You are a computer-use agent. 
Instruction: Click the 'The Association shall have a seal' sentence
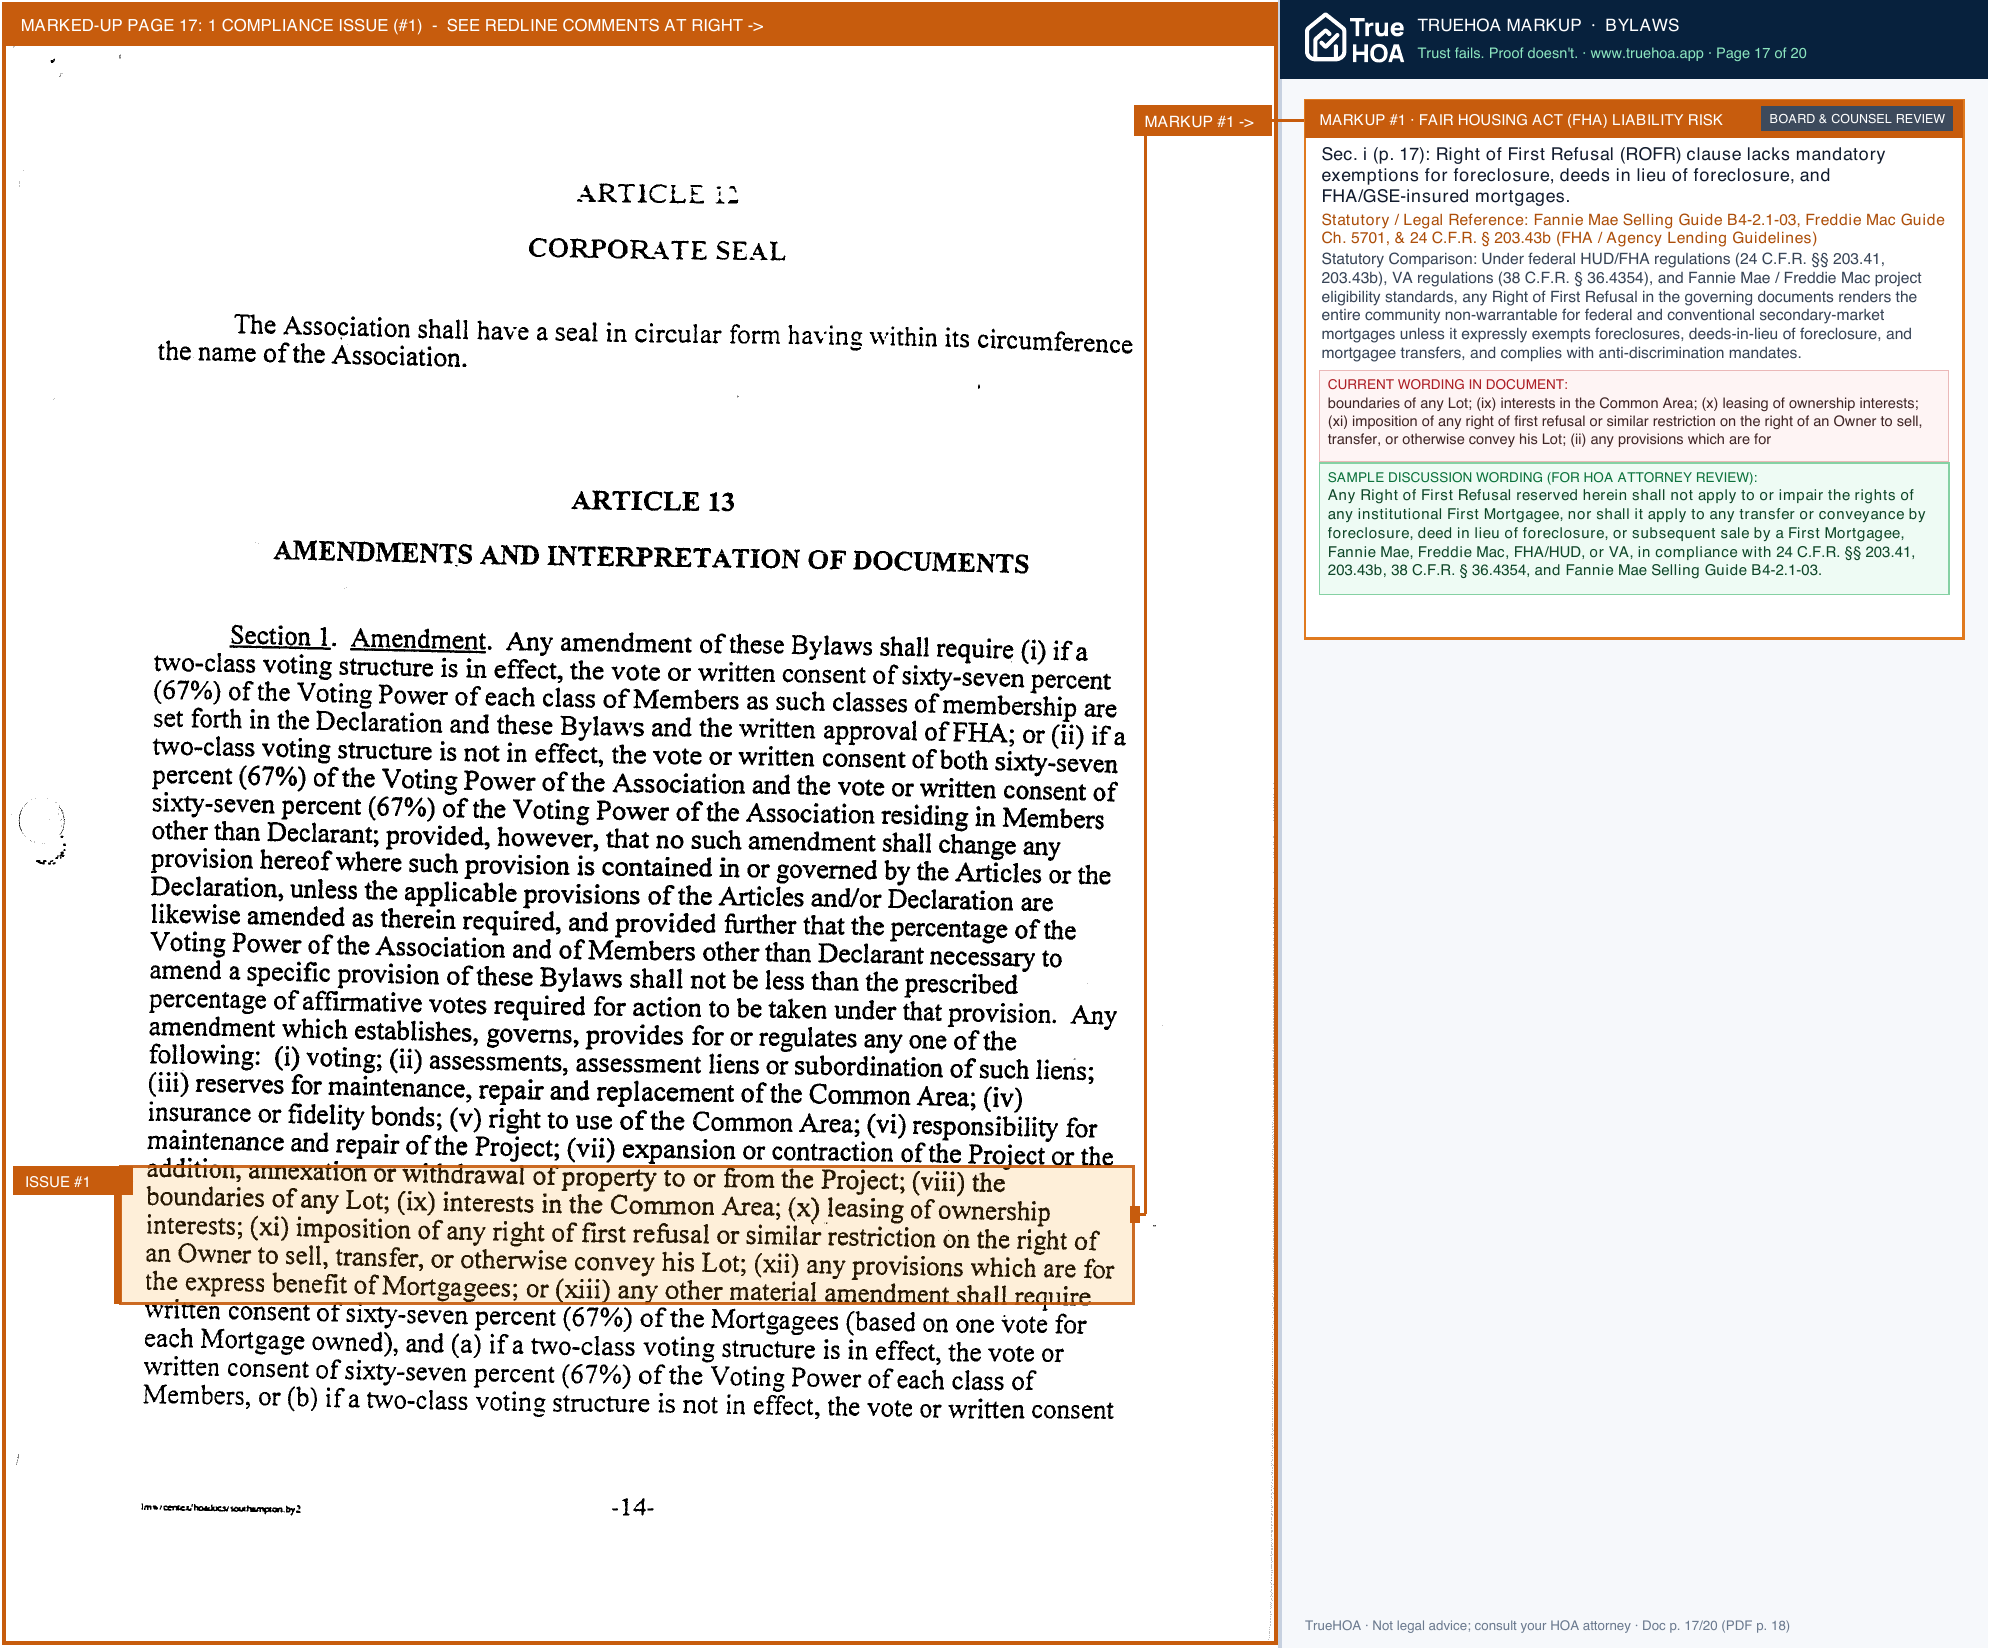[x=645, y=341]
